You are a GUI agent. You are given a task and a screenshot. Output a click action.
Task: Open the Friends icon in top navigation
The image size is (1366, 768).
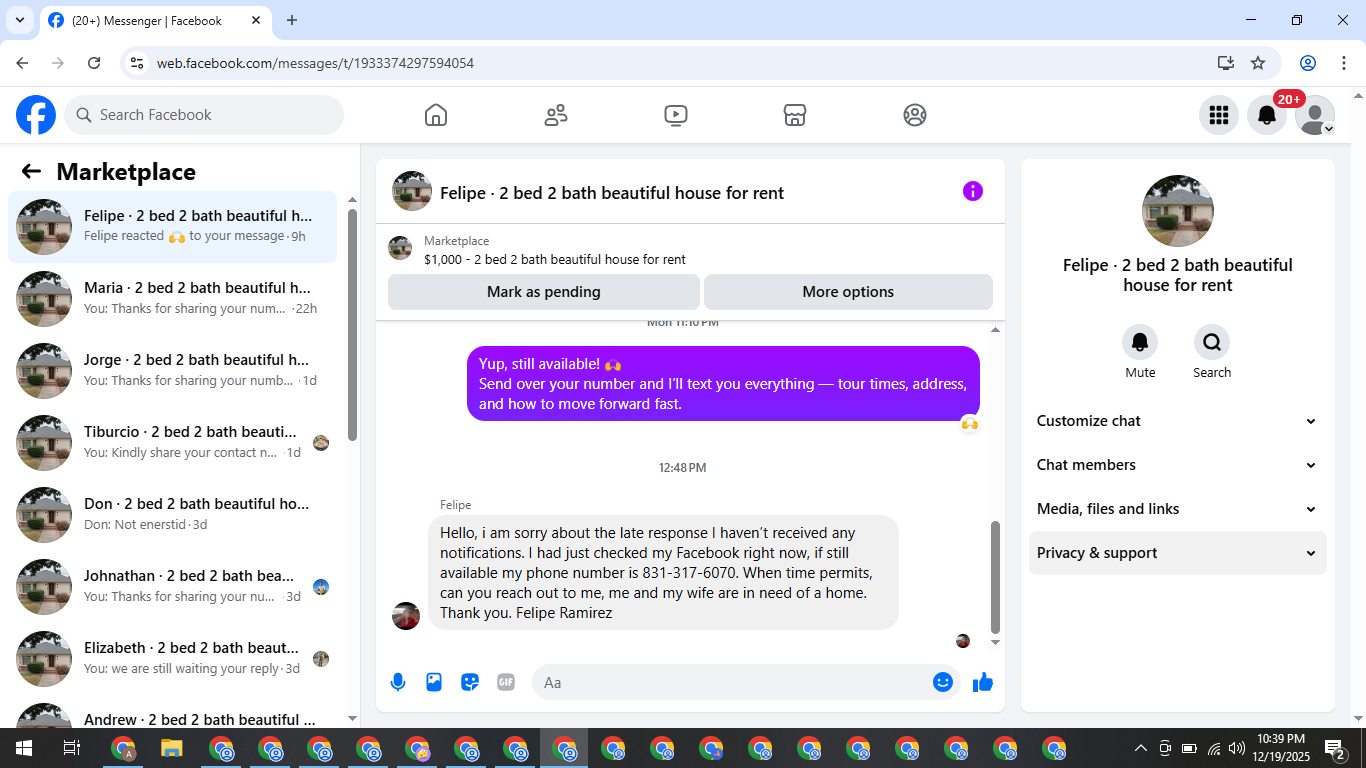click(556, 115)
